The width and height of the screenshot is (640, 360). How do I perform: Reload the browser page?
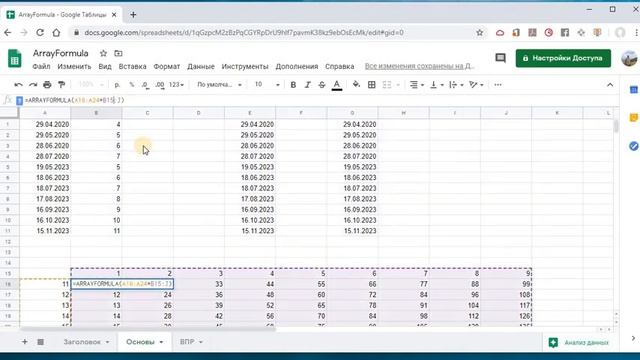tap(40, 33)
